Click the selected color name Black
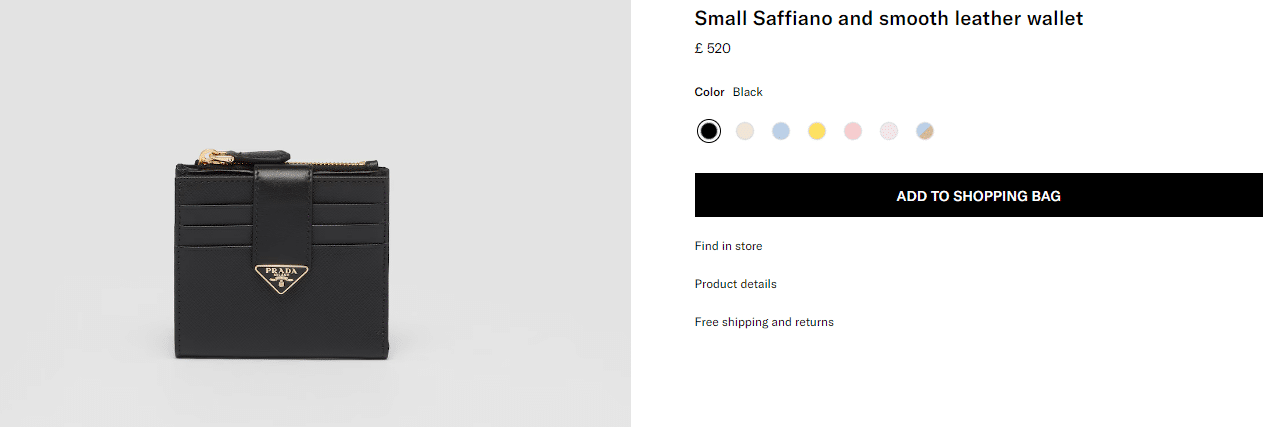Screen dimensions: 1269x427 [x=747, y=92]
